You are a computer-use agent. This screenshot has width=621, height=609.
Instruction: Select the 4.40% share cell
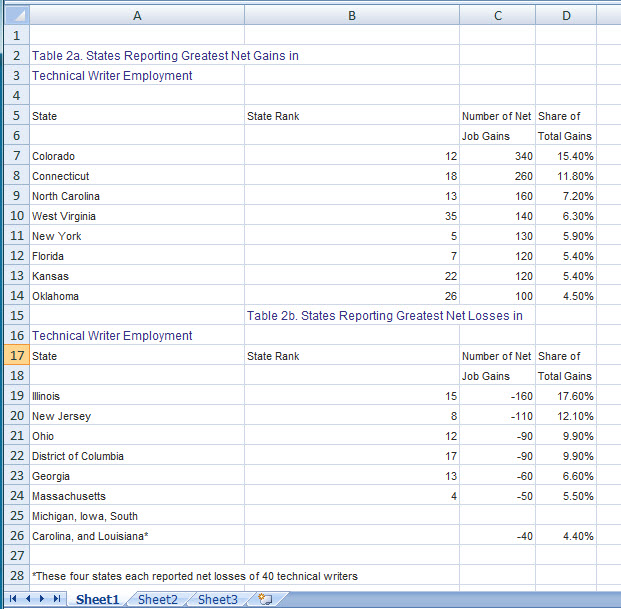click(566, 535)
